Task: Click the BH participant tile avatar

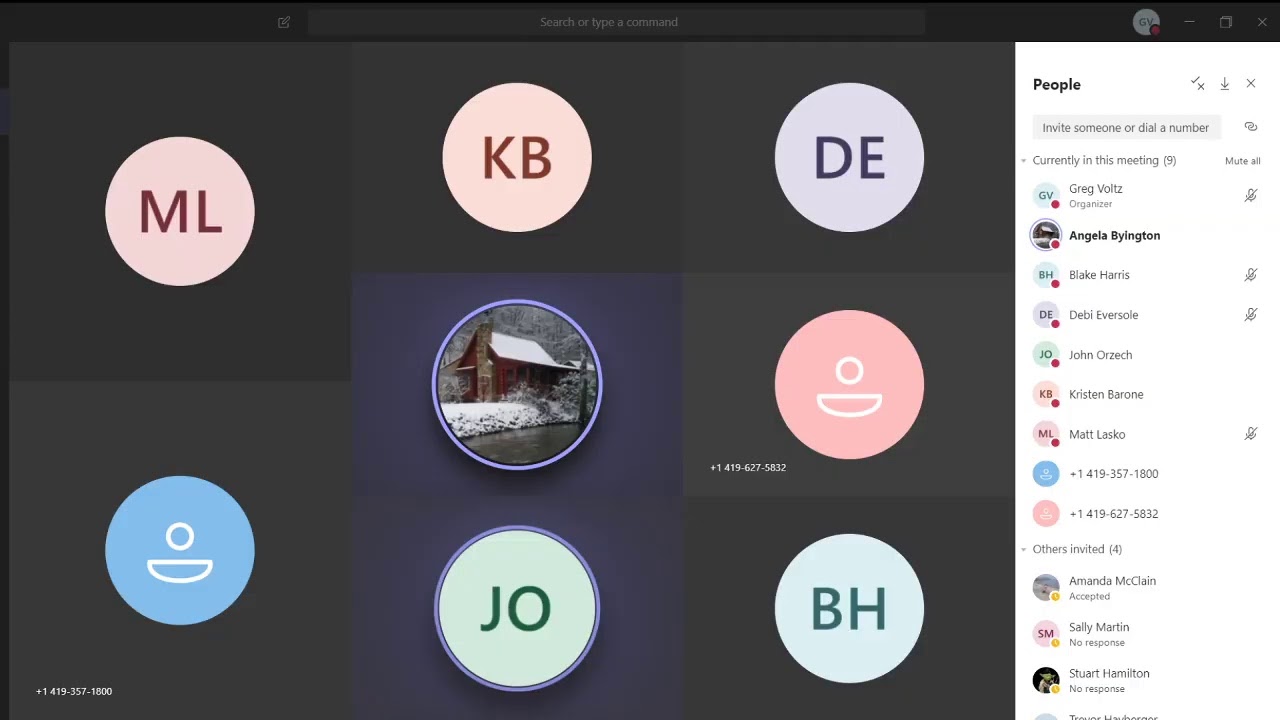Action: pos(849,608)
